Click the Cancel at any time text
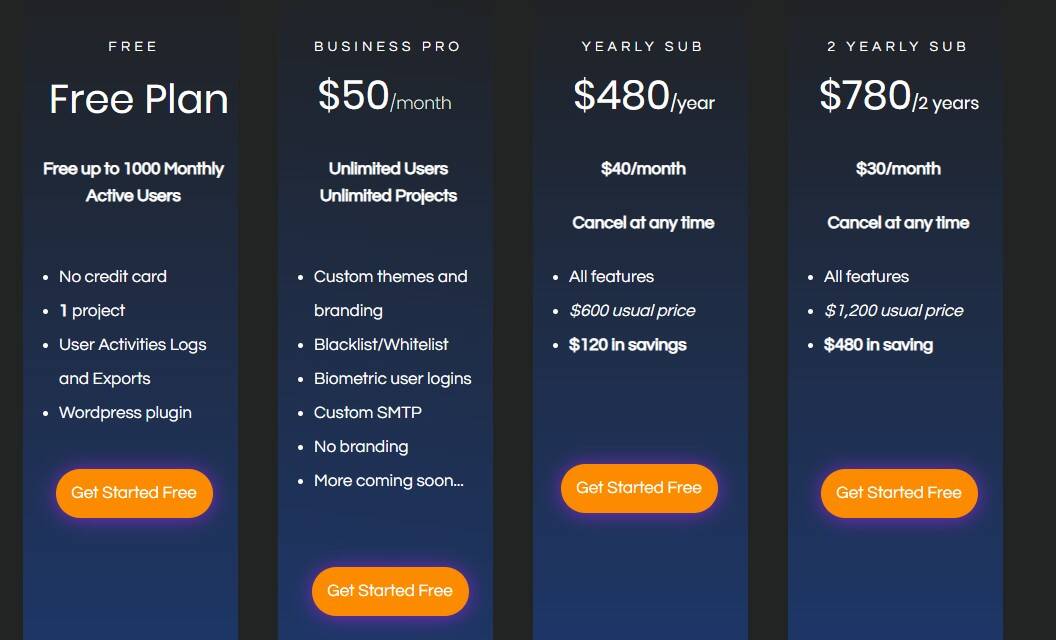This screenshot has width=1056, height=640. click(643, 222)
